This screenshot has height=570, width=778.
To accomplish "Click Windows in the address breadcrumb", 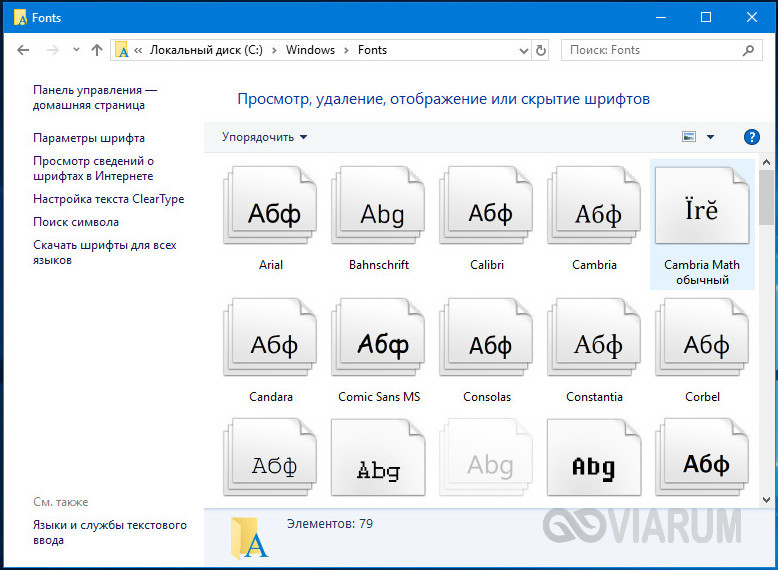I will tap(310, 50).
